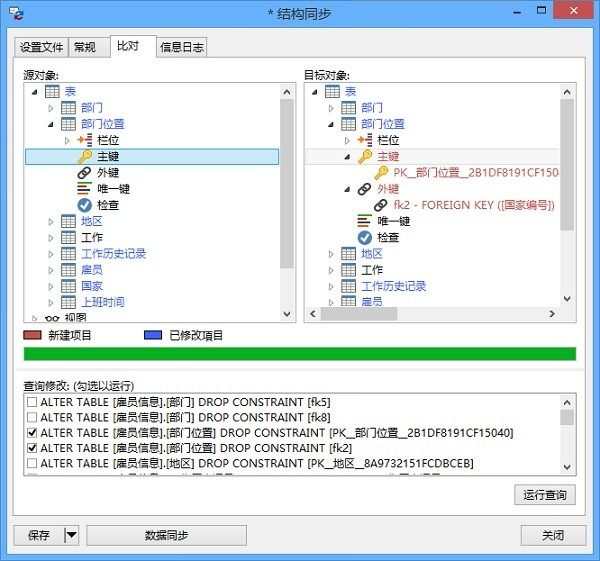Click the source objects vertical scrollbar
This screenshot has width=600, height=561.
point(287,180)
